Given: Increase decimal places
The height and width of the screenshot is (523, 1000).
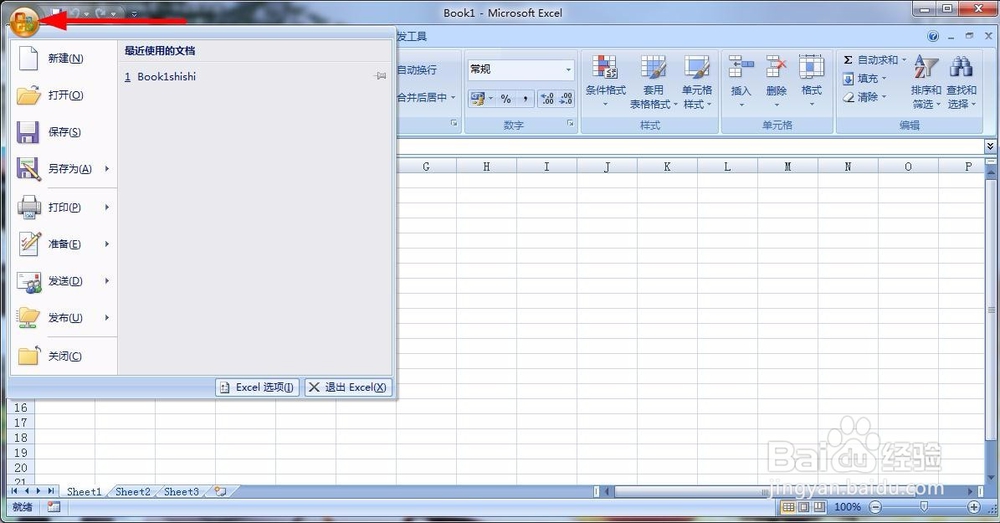Looking at the screenshot, I should (x=547, y=99).
